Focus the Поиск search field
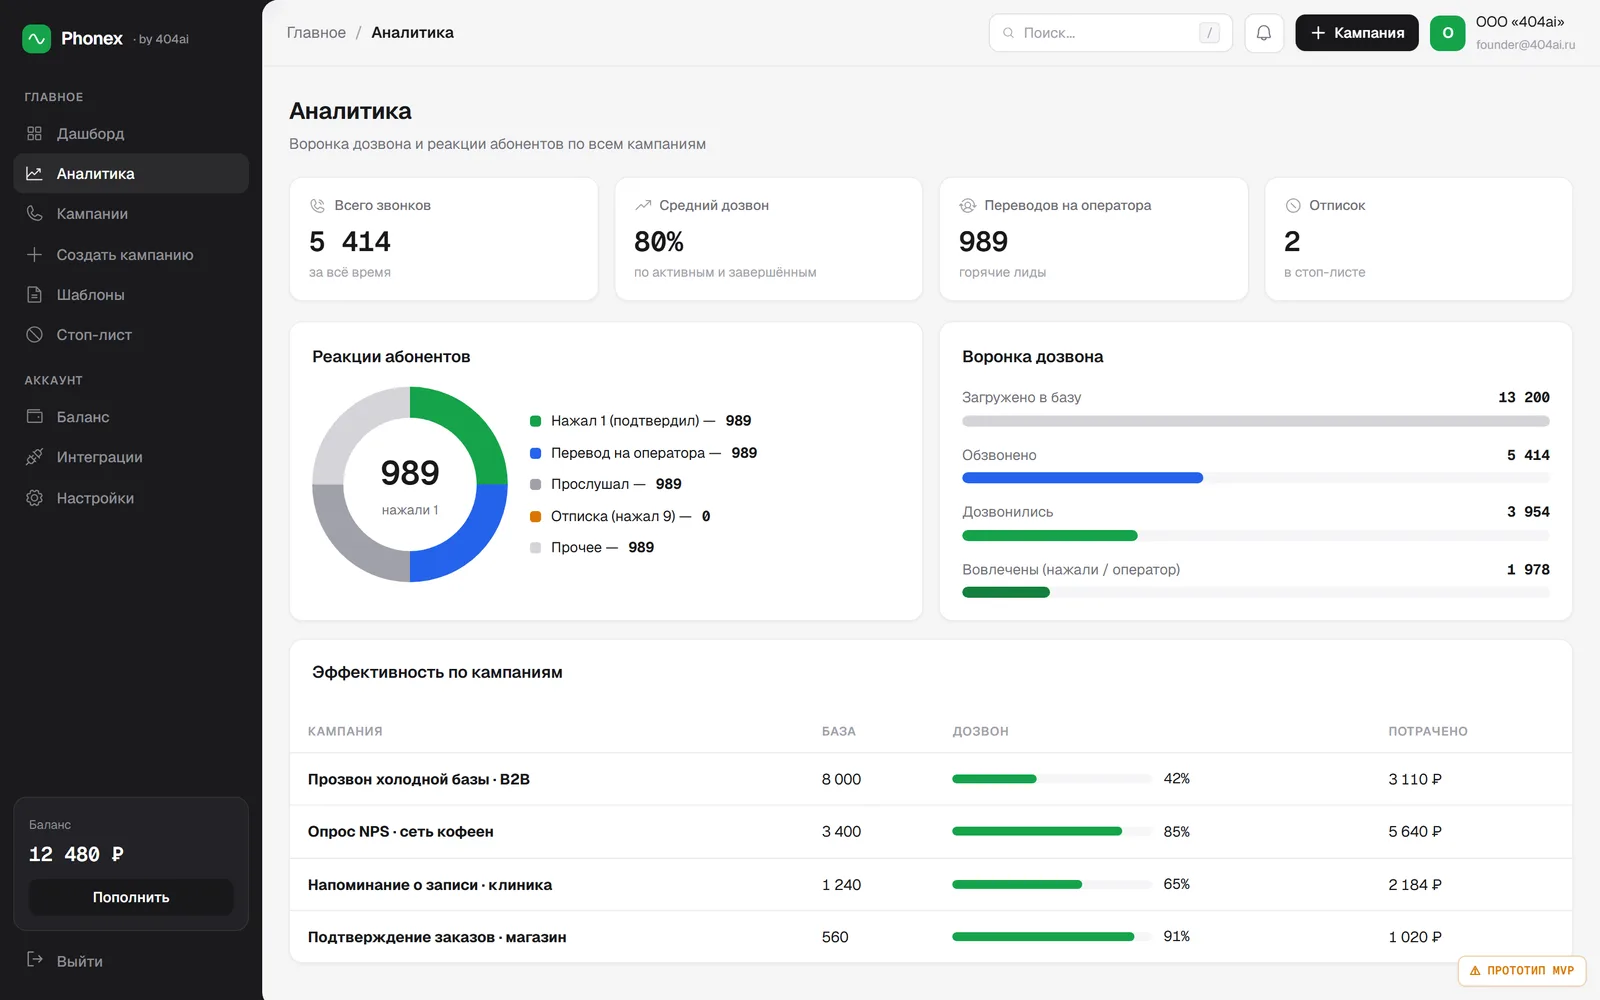The width and height of the screenshot is (1600, 1000). (1110, 33)
